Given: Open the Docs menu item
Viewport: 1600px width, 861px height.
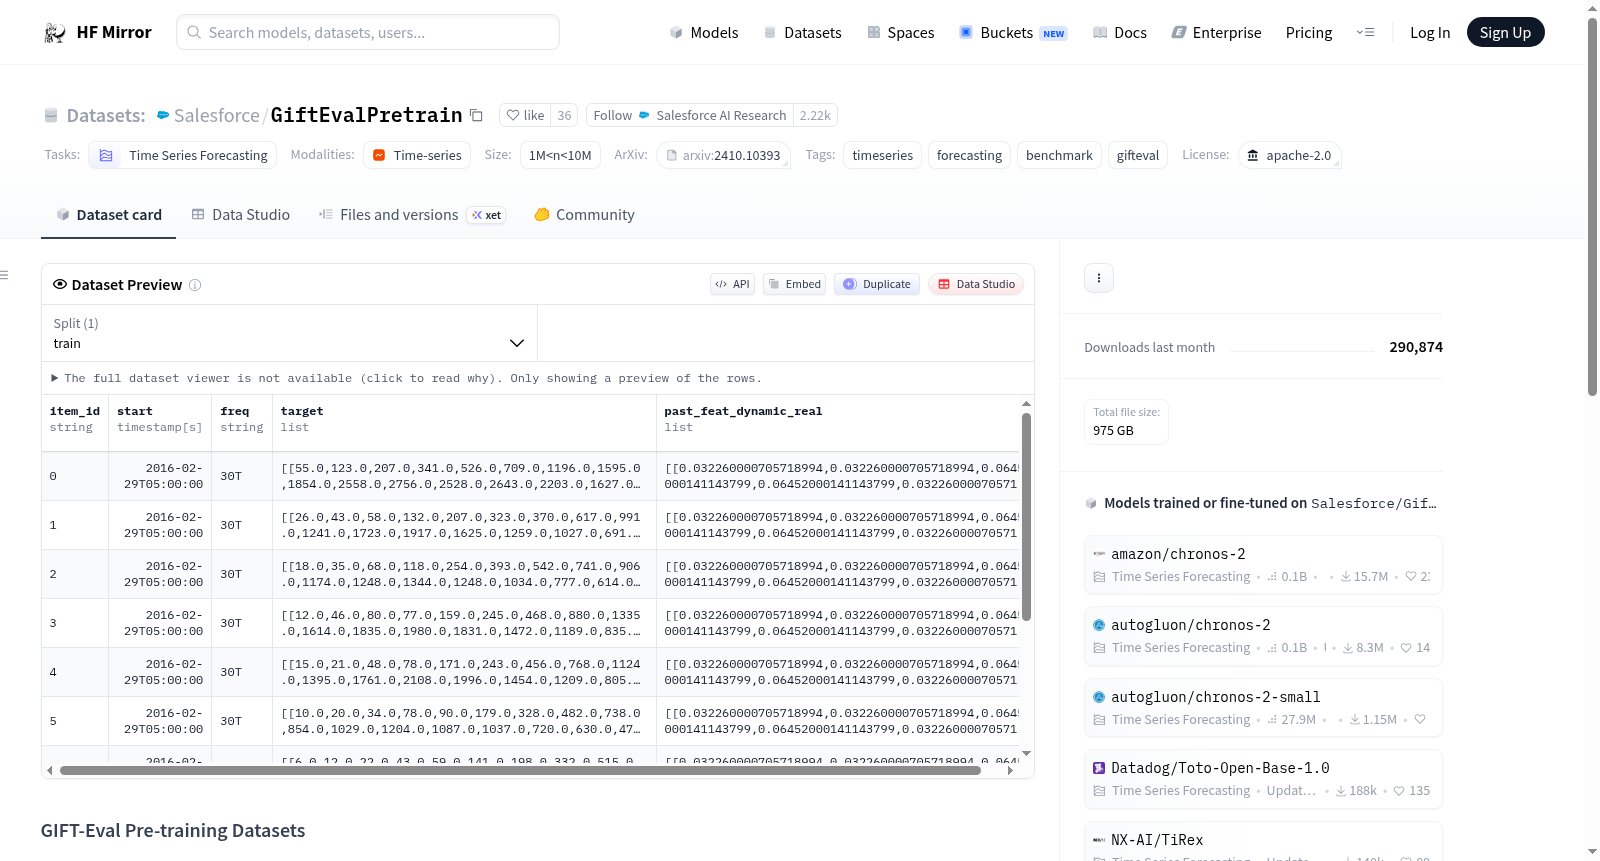Looking at the screenshot, I should point(1120,33).
